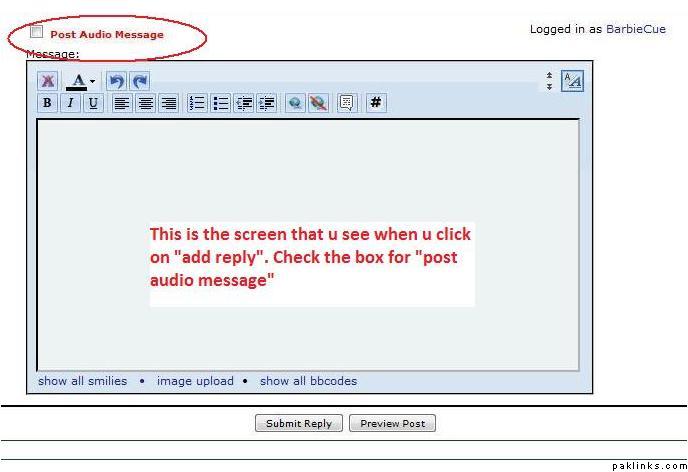This screenshot has width=688, height=472.
Task: Toggle underline formatting
Action: pyautogui.click(x=93, y=103)
